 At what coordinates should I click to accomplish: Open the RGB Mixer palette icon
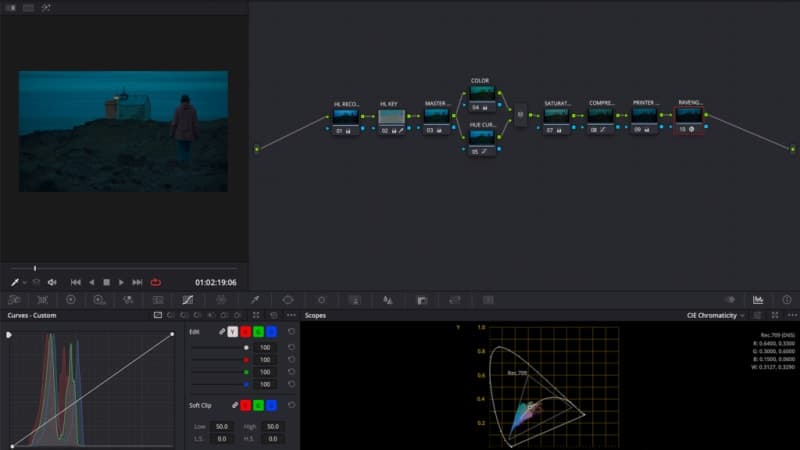pyautogui.click(x=128, y=300)
